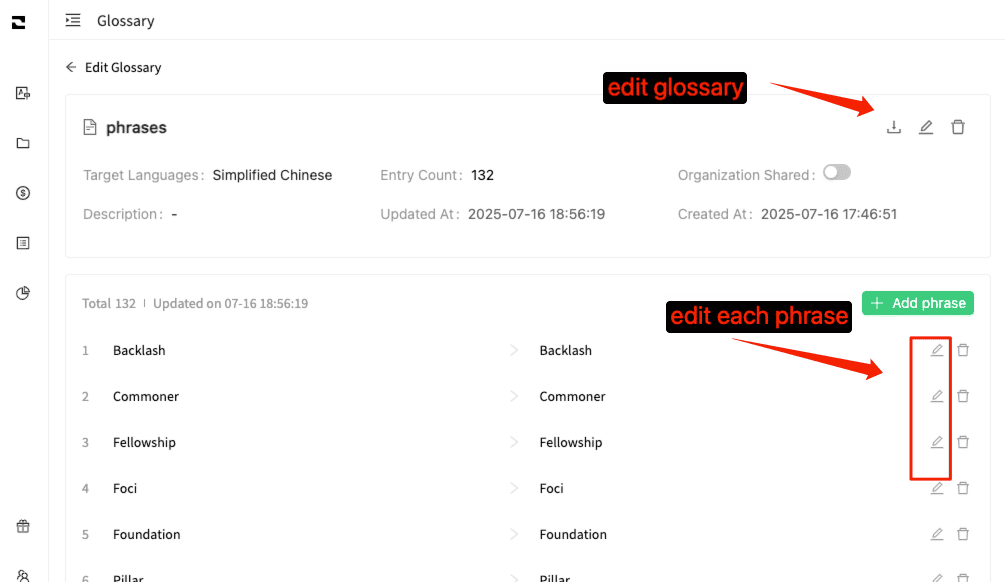1005x582 pixels.
Task: Collapse the sidebar menu via the top icon
Action: tap(73, 20)
